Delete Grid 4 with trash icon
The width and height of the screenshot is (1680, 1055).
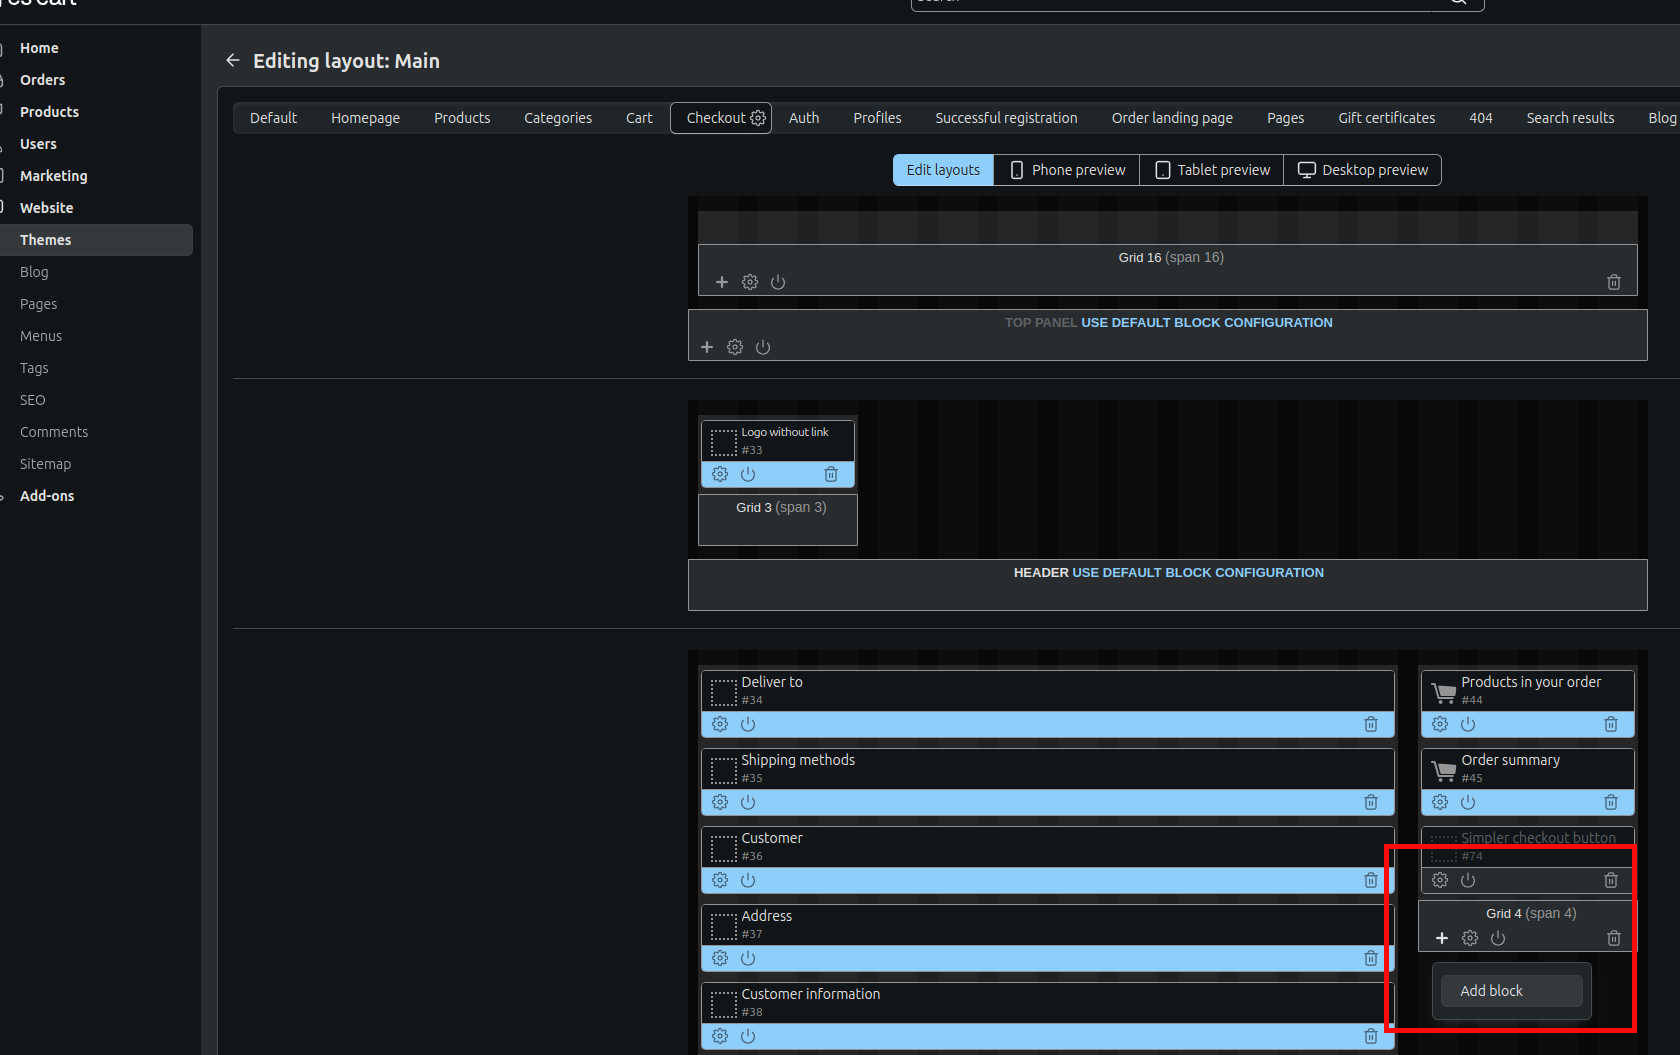tap(1614, 938)
